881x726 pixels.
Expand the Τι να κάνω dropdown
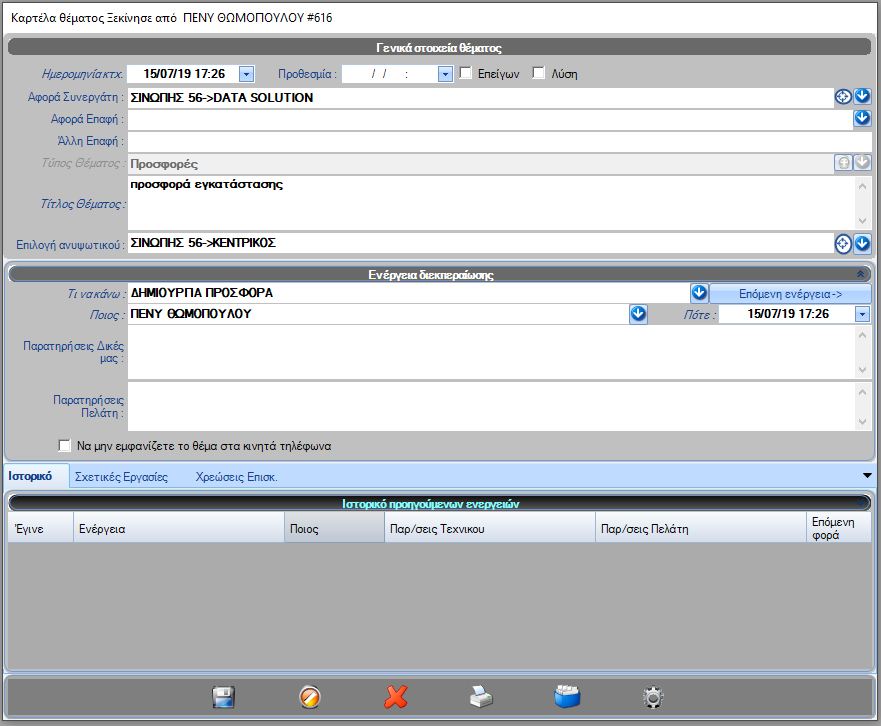click(700, 293)
